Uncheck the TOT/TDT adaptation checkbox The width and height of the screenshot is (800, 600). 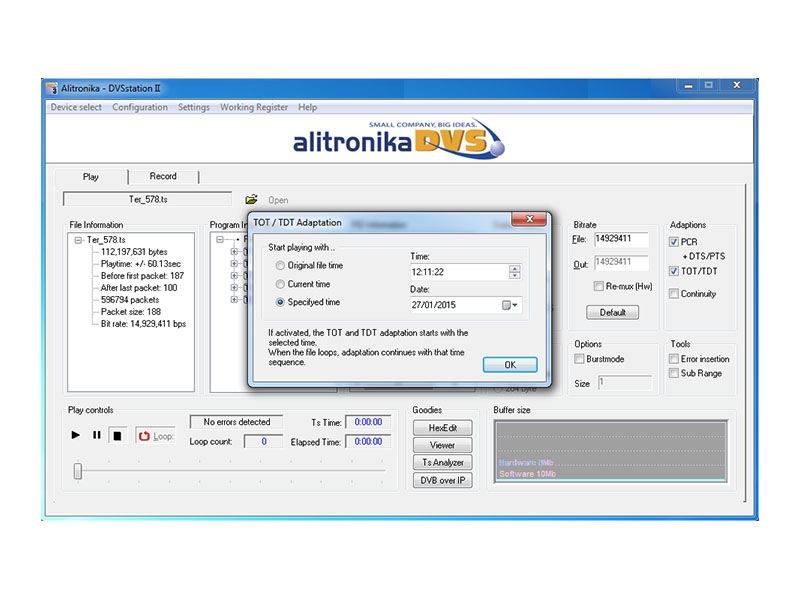(x=674, y=271)
